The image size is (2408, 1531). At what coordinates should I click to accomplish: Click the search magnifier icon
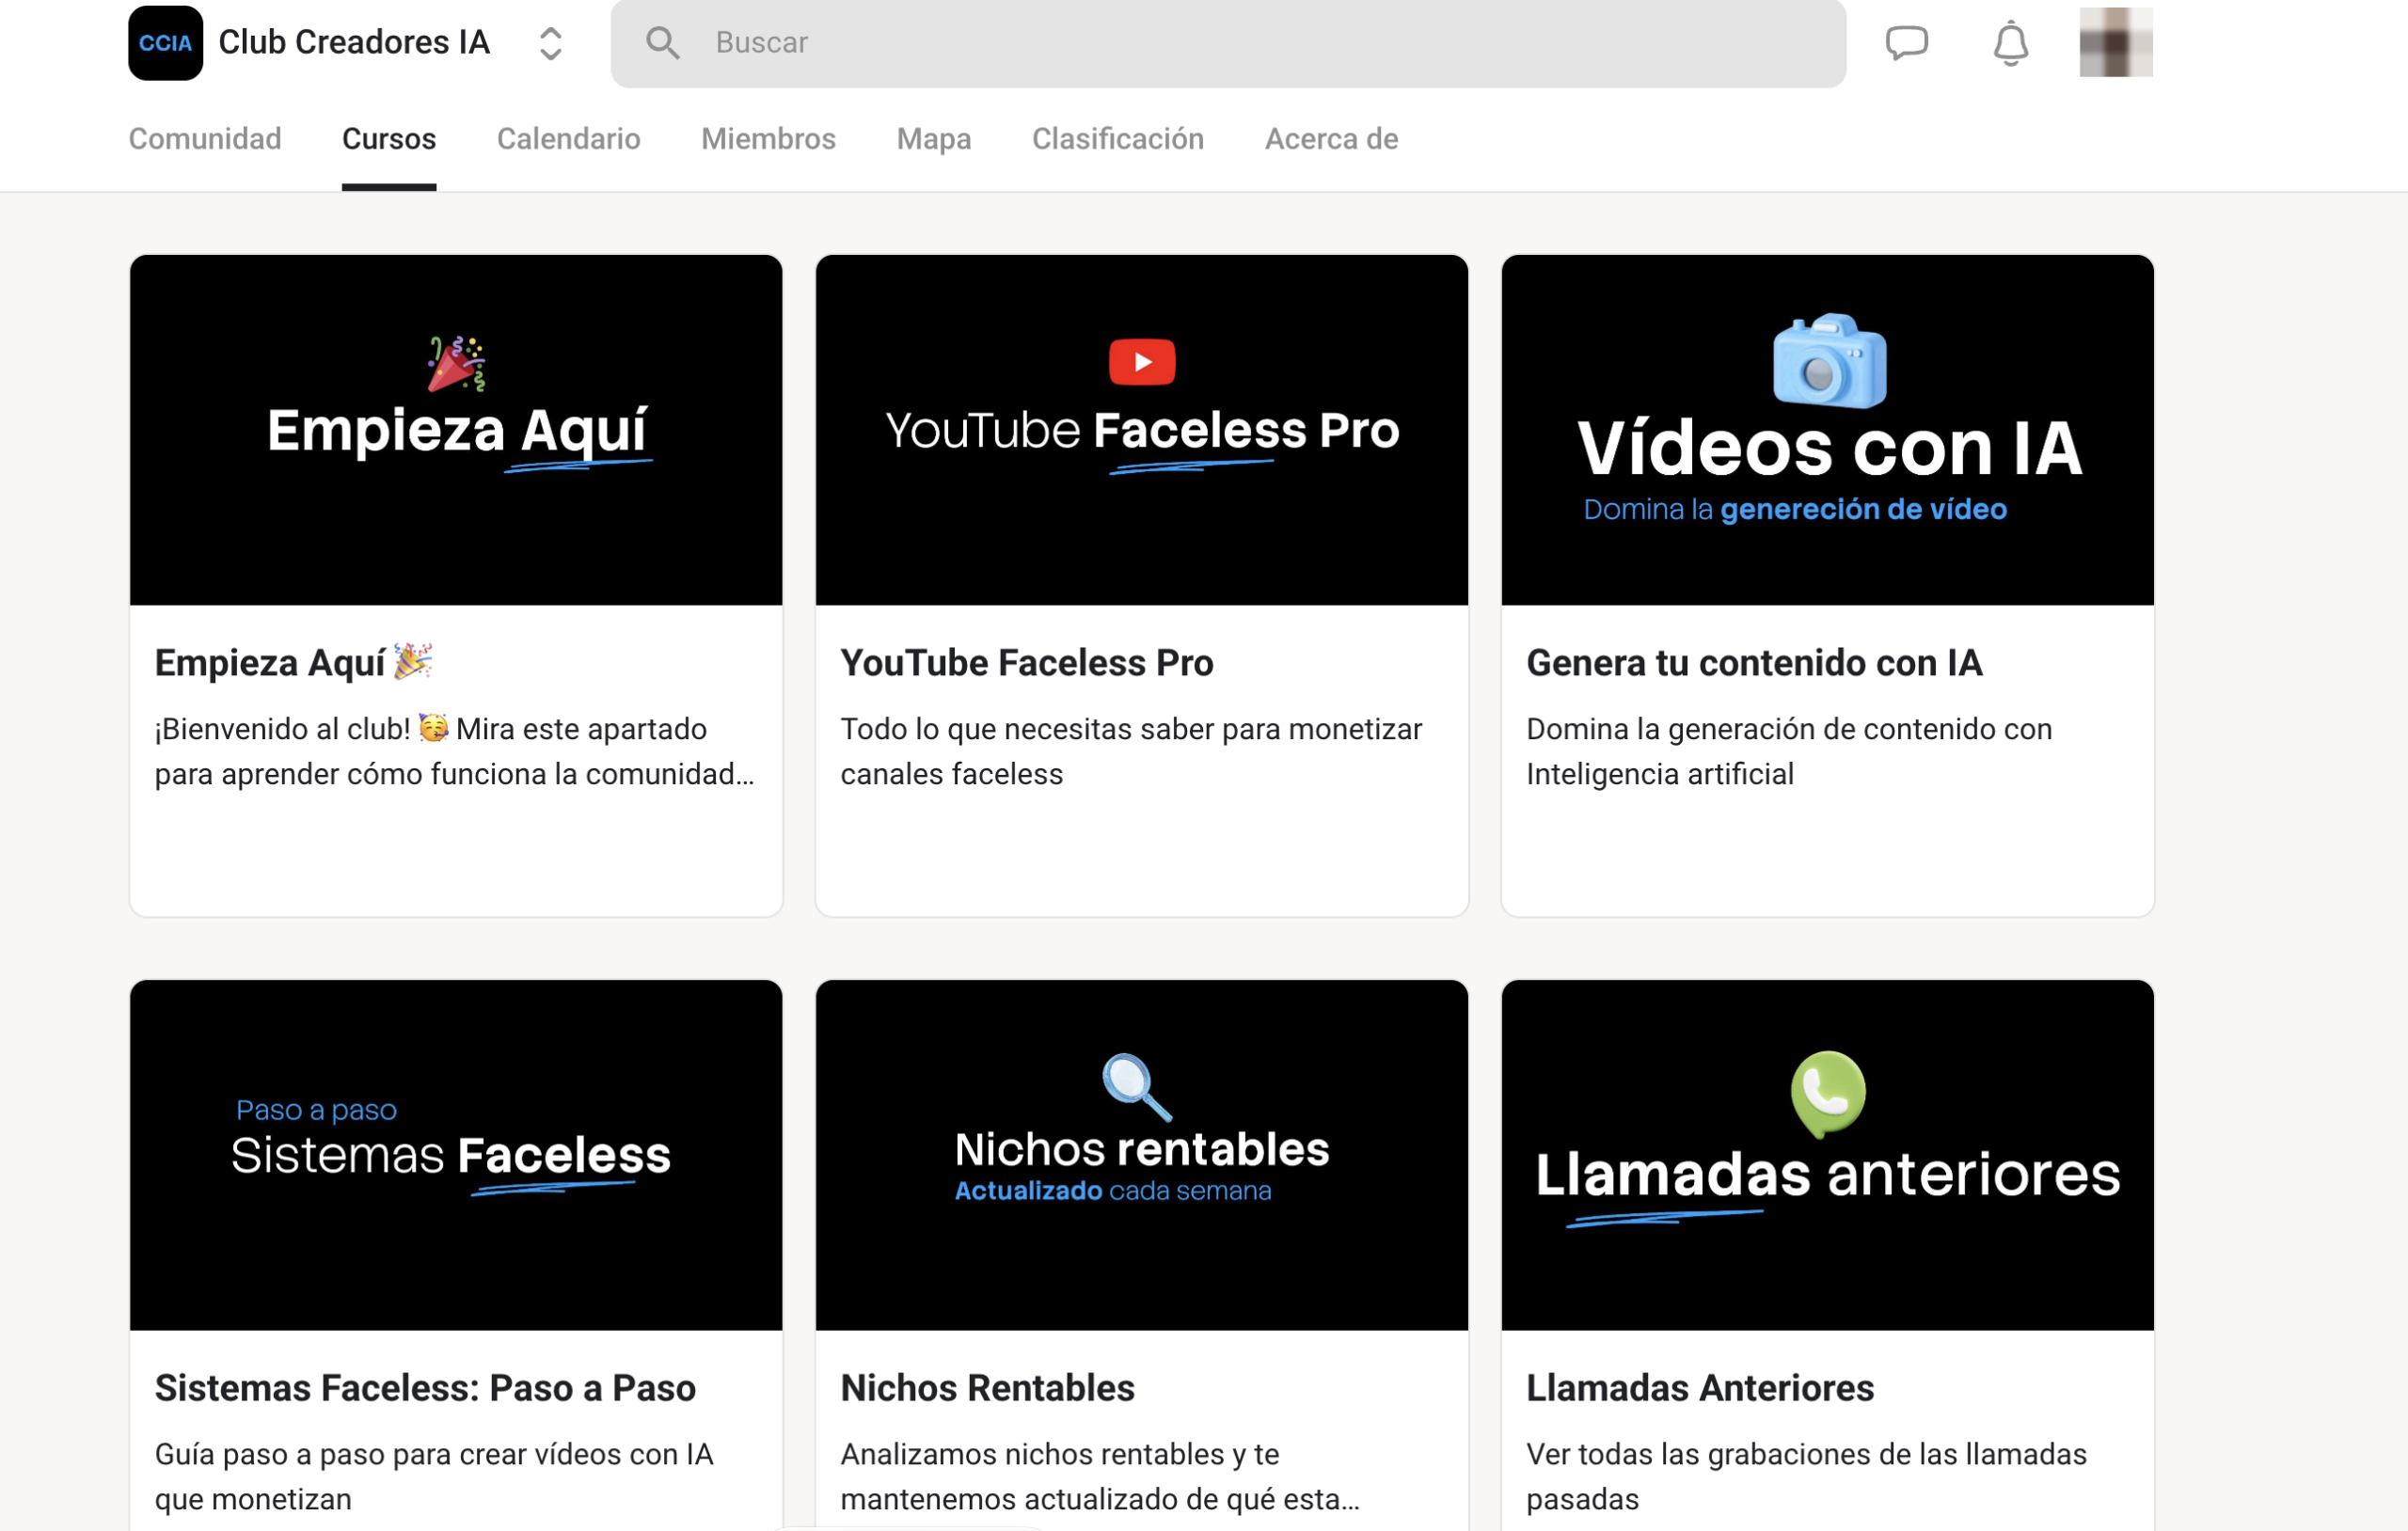662,42
